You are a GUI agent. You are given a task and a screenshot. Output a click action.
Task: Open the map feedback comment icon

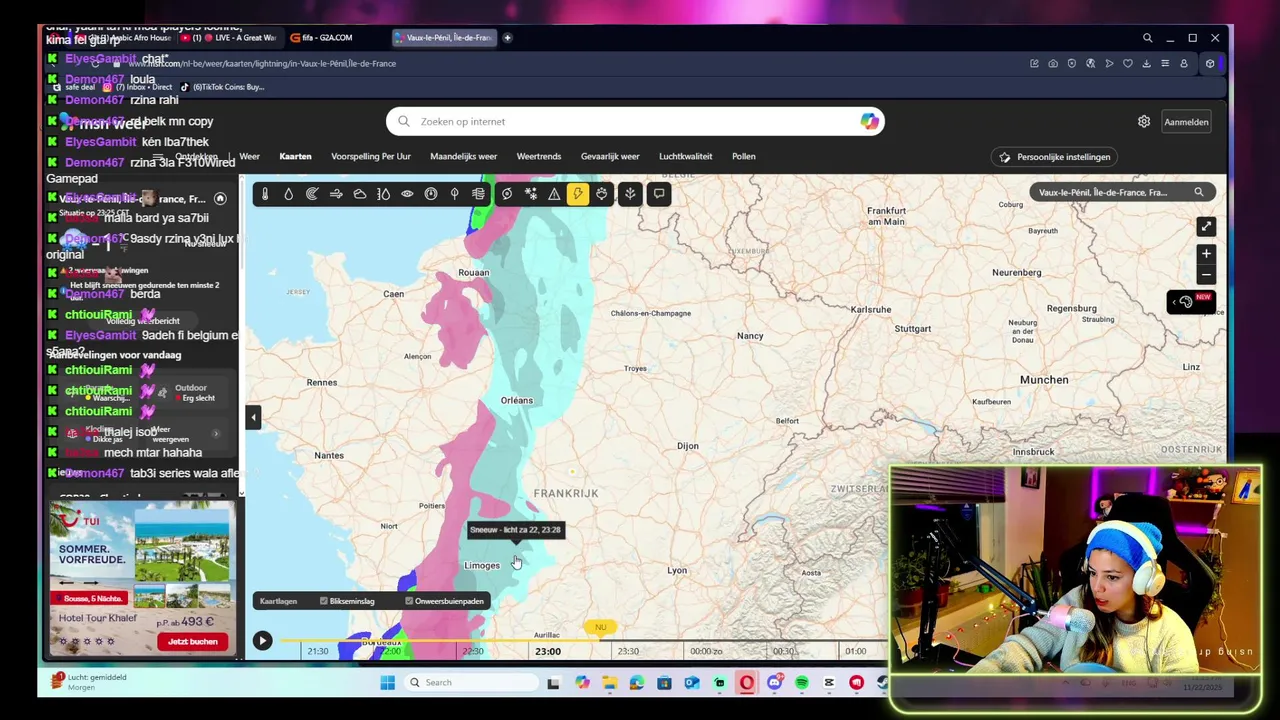tap(658, 194)
